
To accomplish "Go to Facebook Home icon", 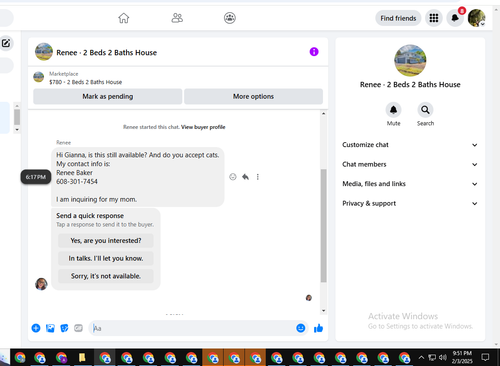I will (x=124, y=18).
